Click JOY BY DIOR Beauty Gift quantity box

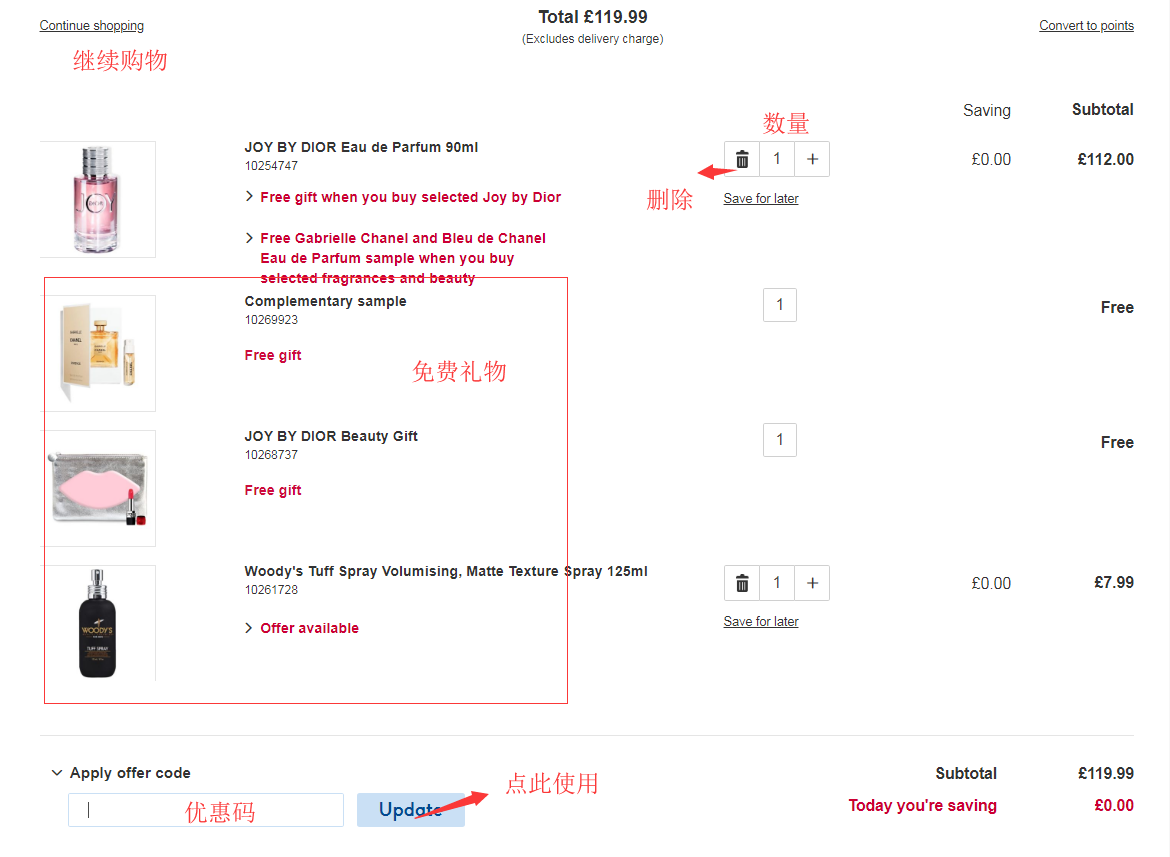780,440
